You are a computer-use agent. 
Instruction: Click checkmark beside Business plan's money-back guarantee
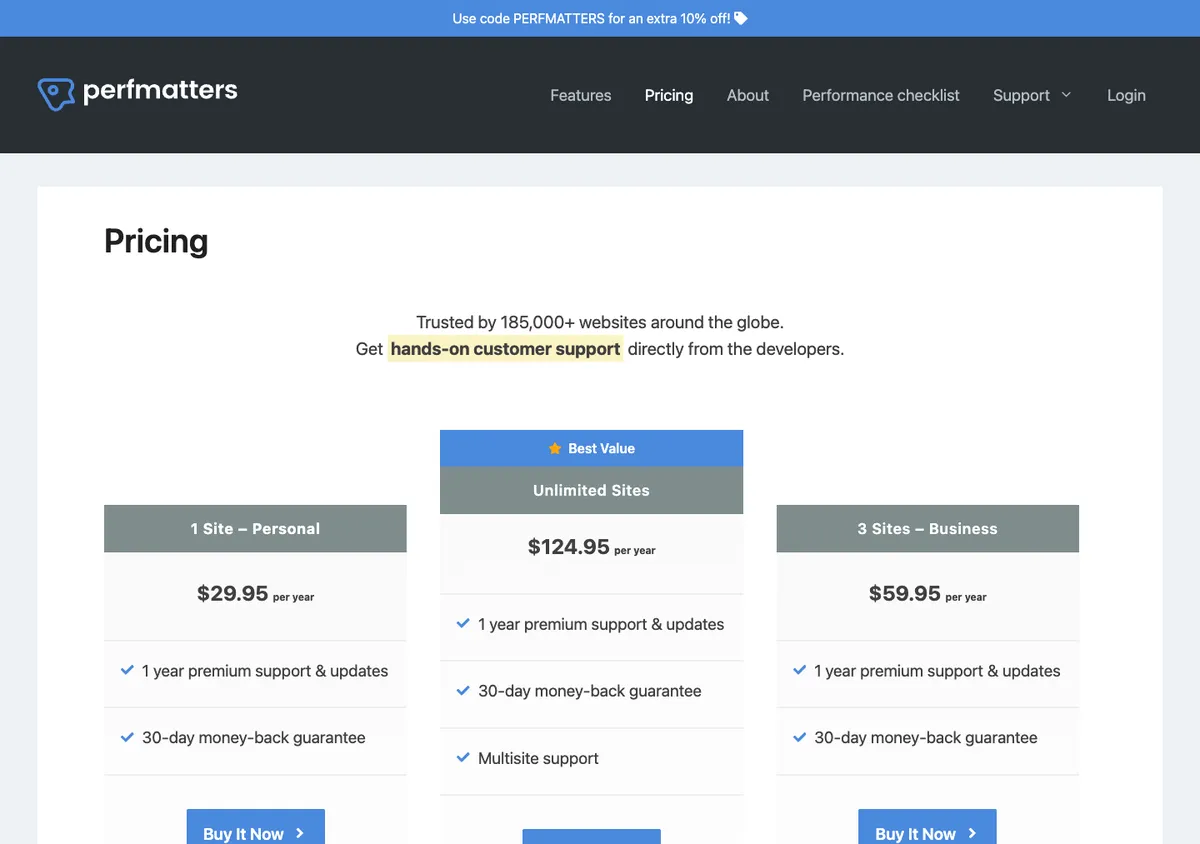tap(799, 737)
